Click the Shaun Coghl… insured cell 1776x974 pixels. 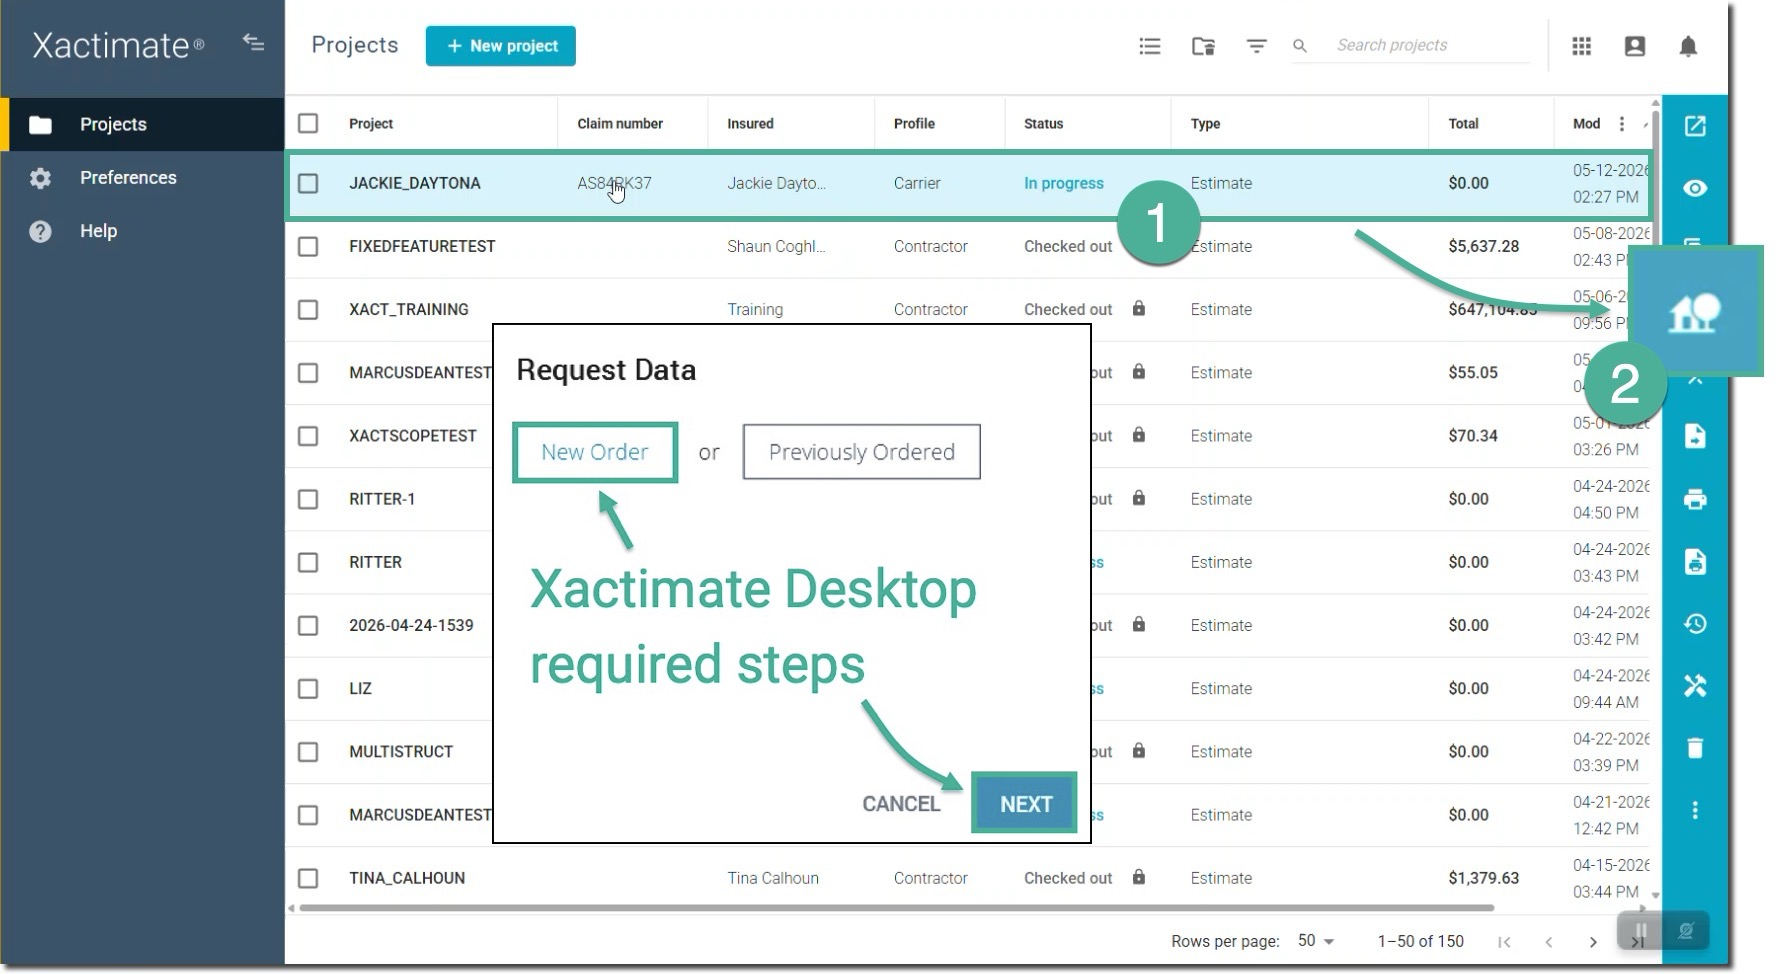[x=776, y=246]
